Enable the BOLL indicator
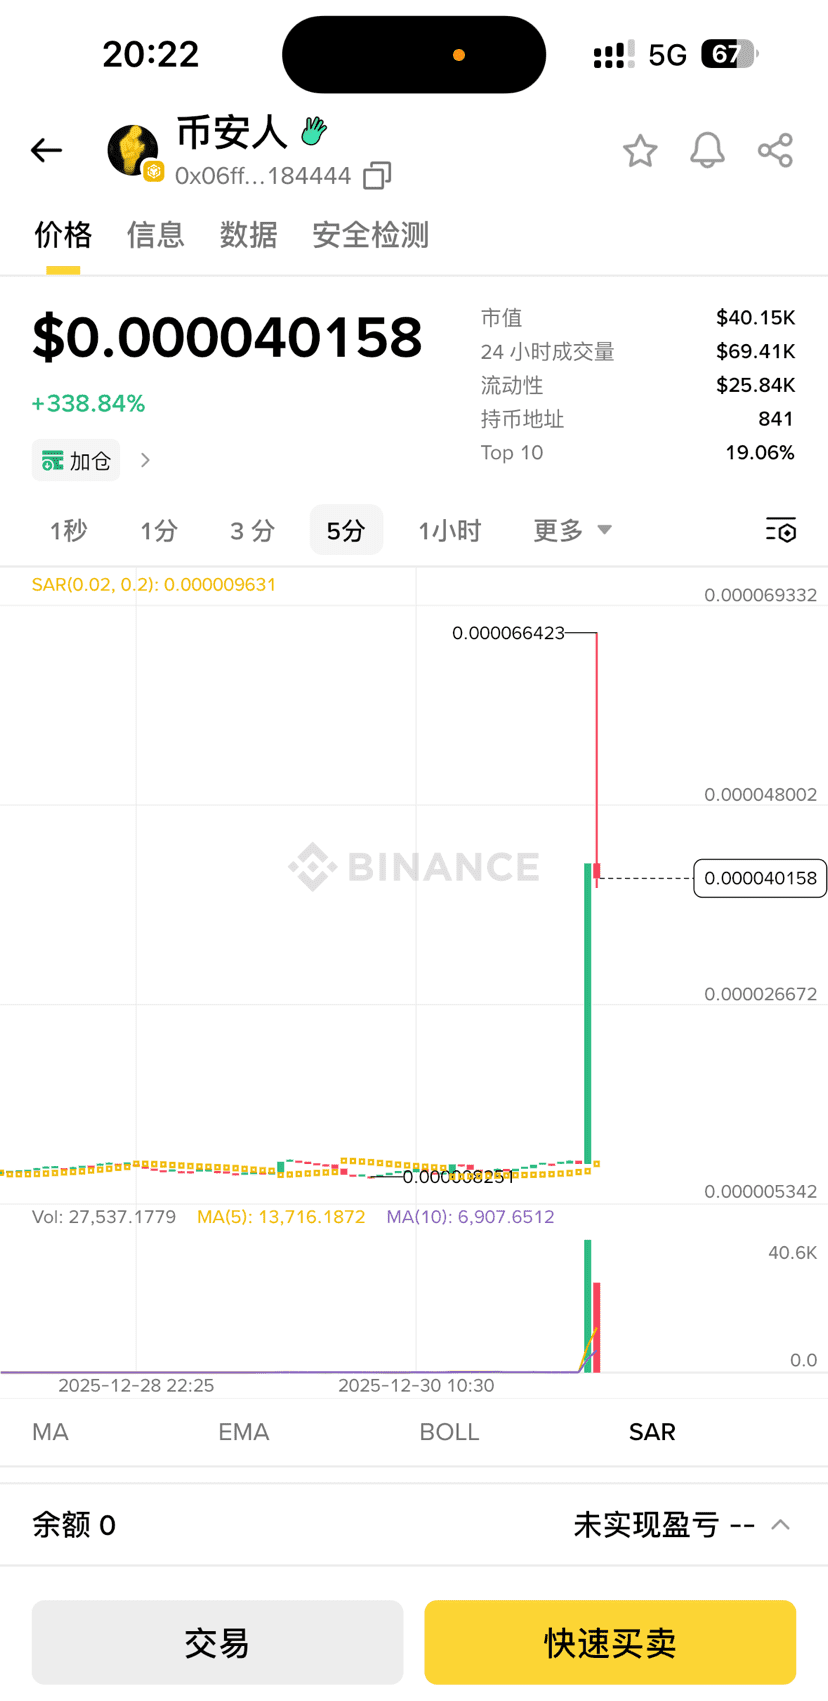 [x=449, y=1432]
